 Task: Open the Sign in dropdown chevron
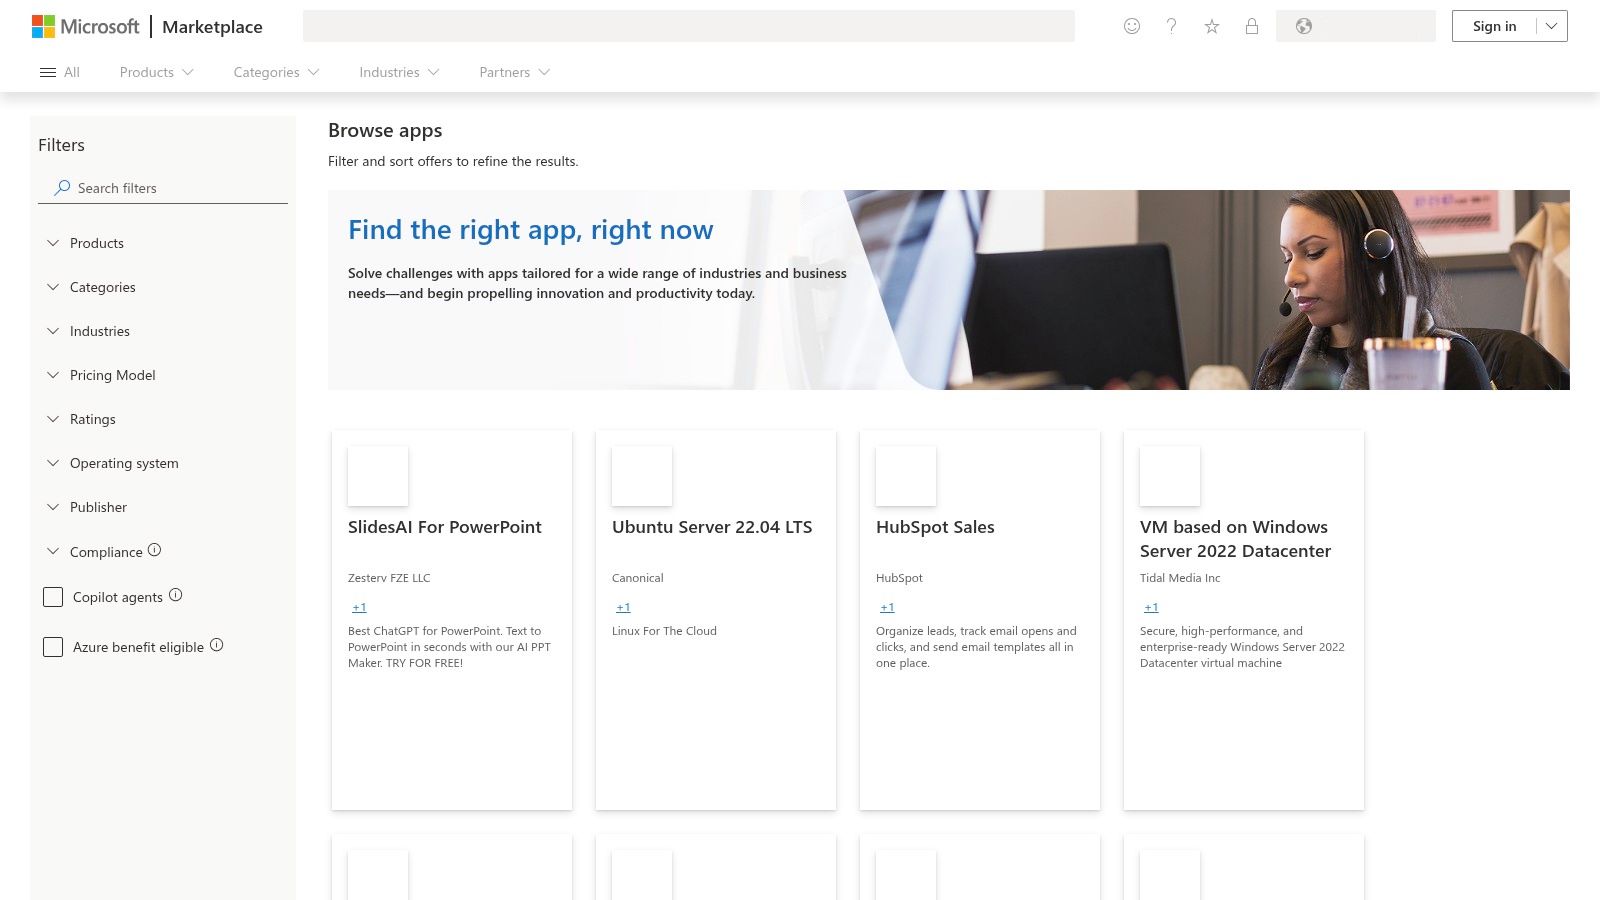coord(1550,26)
